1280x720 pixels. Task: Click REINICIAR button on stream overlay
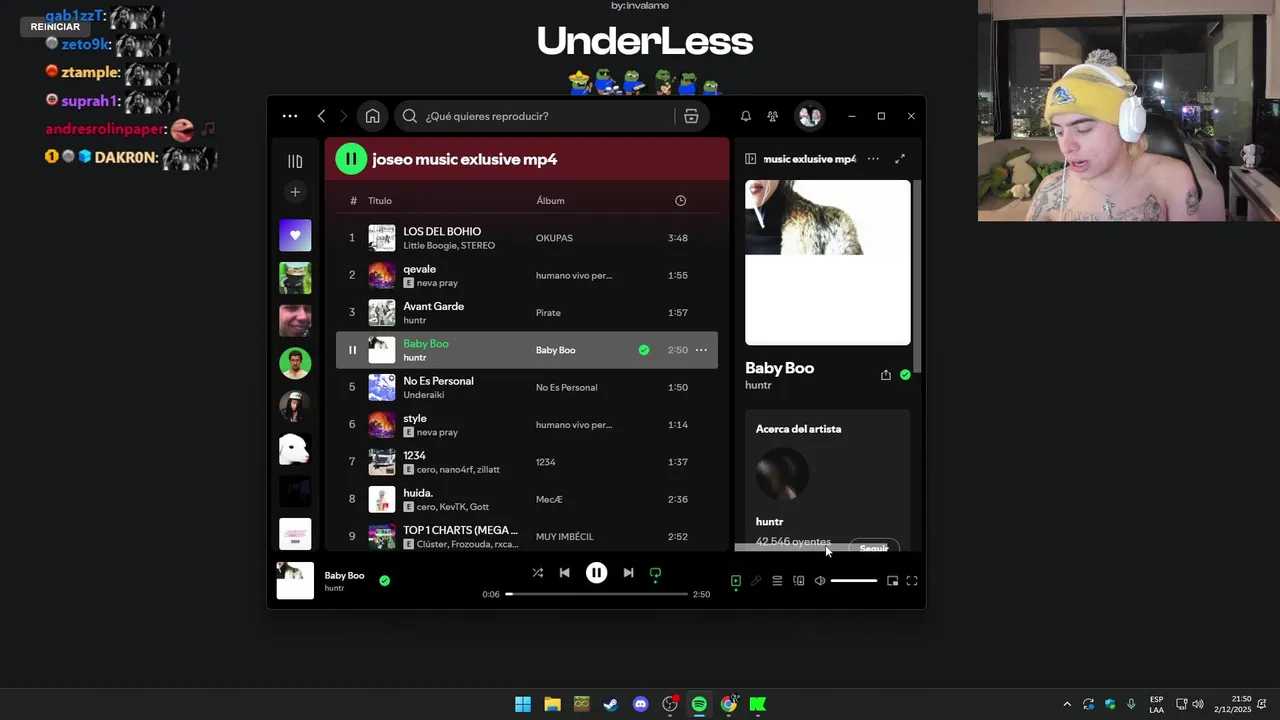point(55,27)
